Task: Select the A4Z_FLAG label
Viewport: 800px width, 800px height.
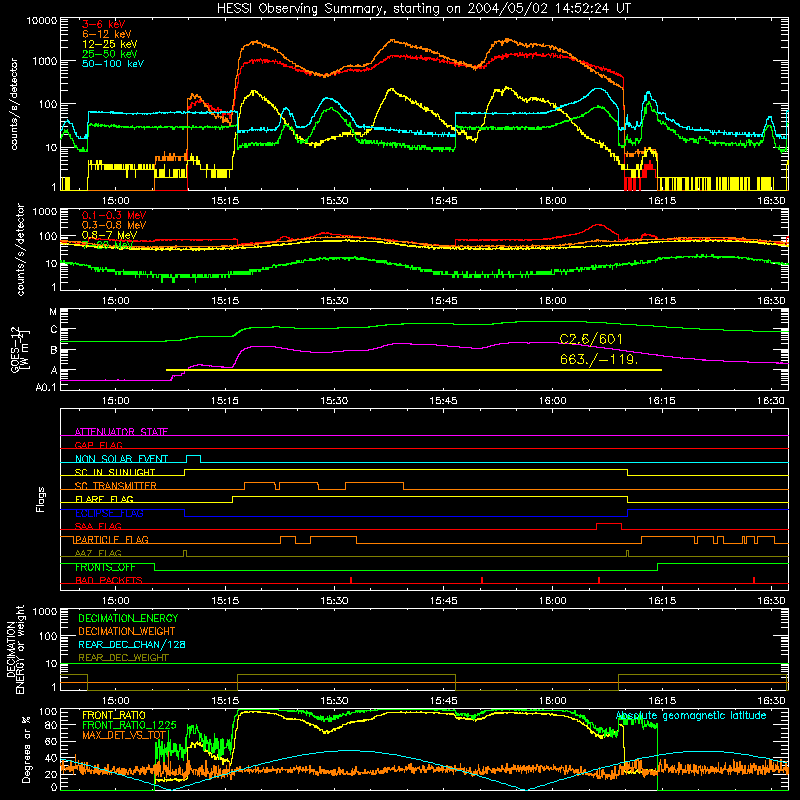Action: click(x=98, y=553)
